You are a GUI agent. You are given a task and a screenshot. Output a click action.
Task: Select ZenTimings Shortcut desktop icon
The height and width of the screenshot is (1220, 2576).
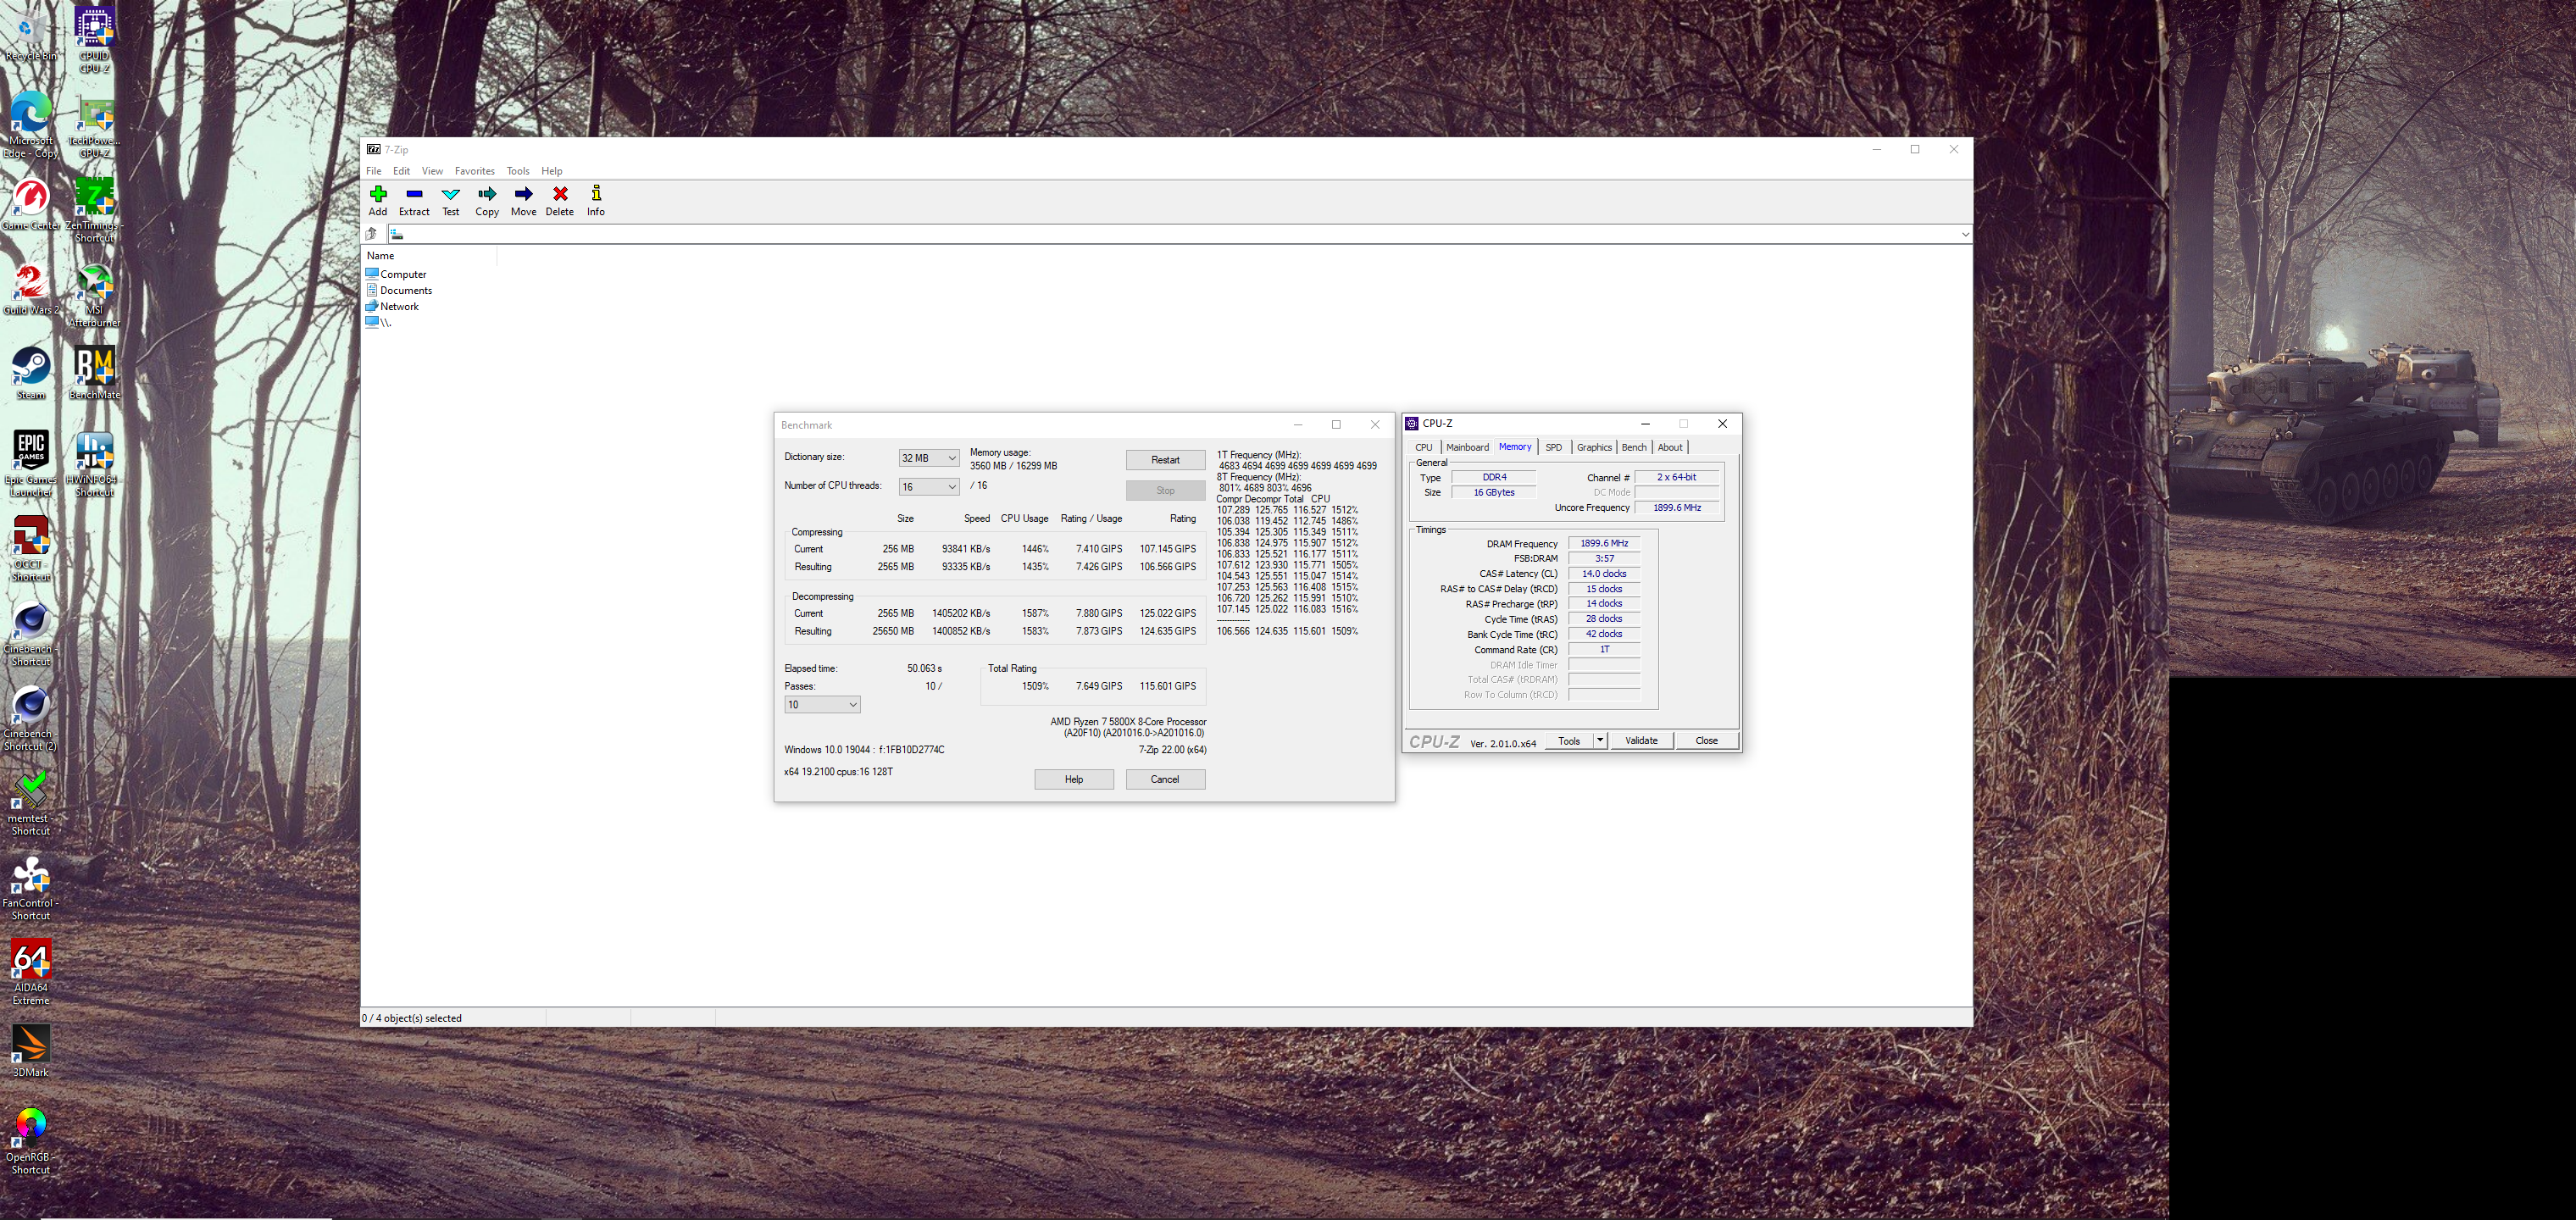coord(94,210)
